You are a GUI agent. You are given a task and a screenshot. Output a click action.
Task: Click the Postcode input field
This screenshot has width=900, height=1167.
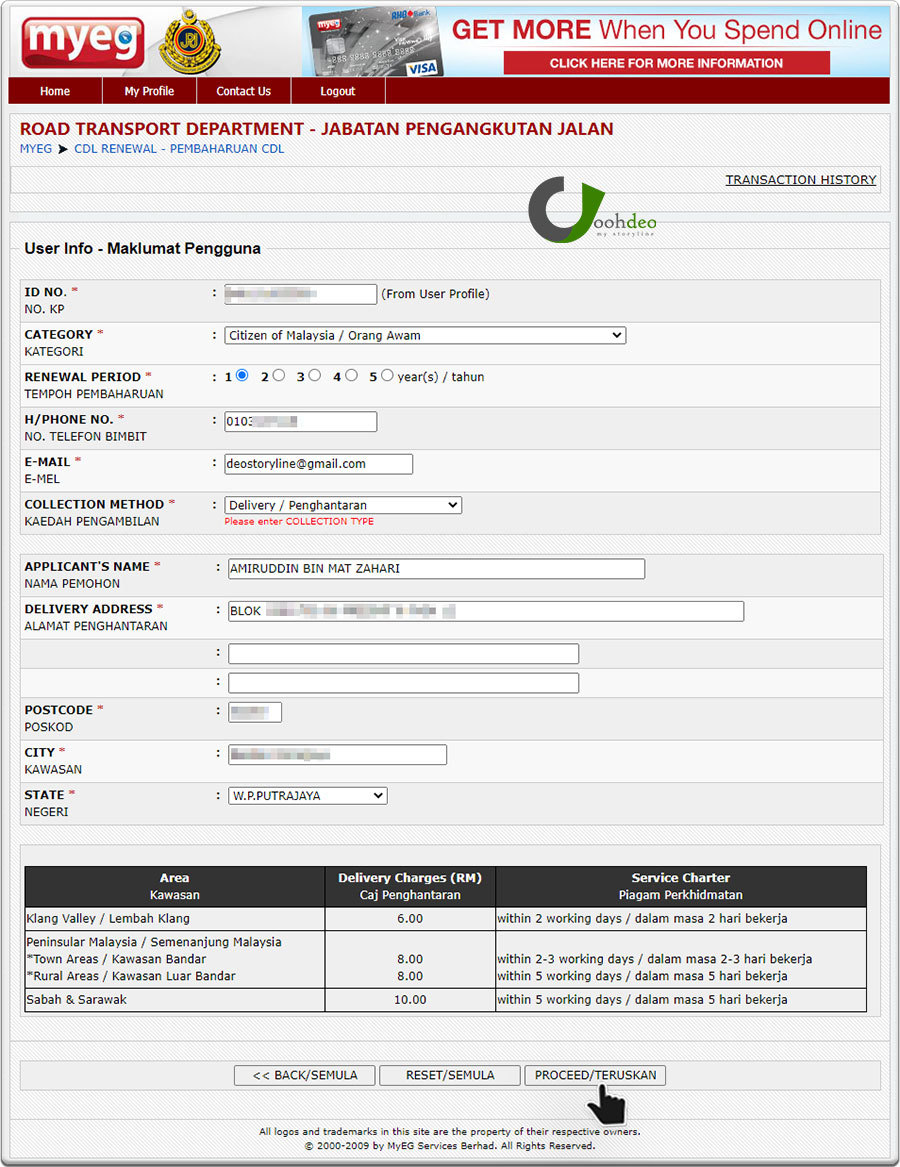pyautogui.click(x=255, y=712)
